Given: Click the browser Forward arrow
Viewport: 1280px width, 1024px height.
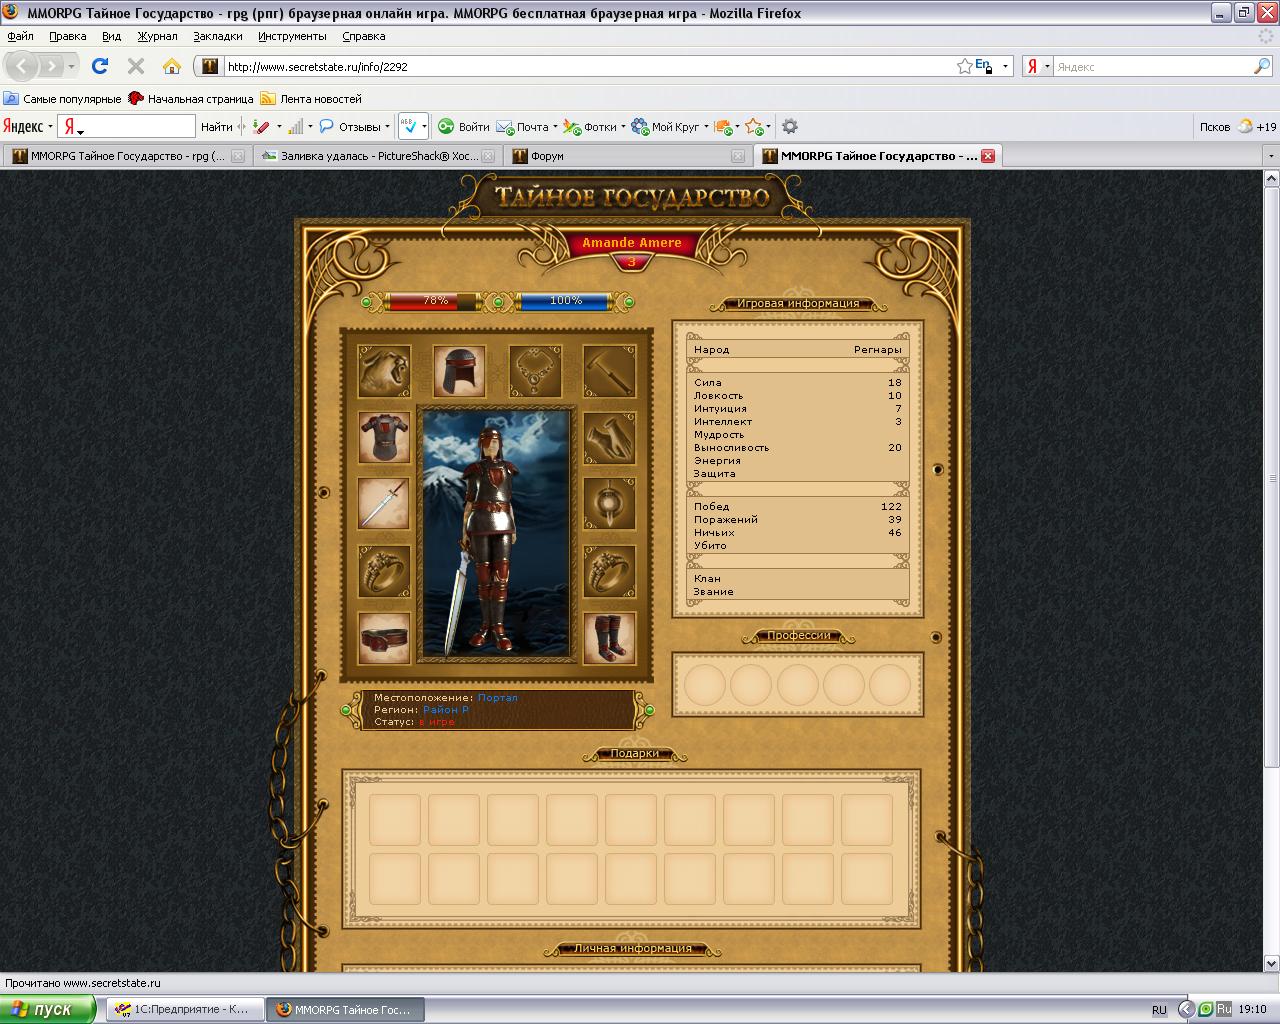Looking at the screenshot, I should coord(50,66).
